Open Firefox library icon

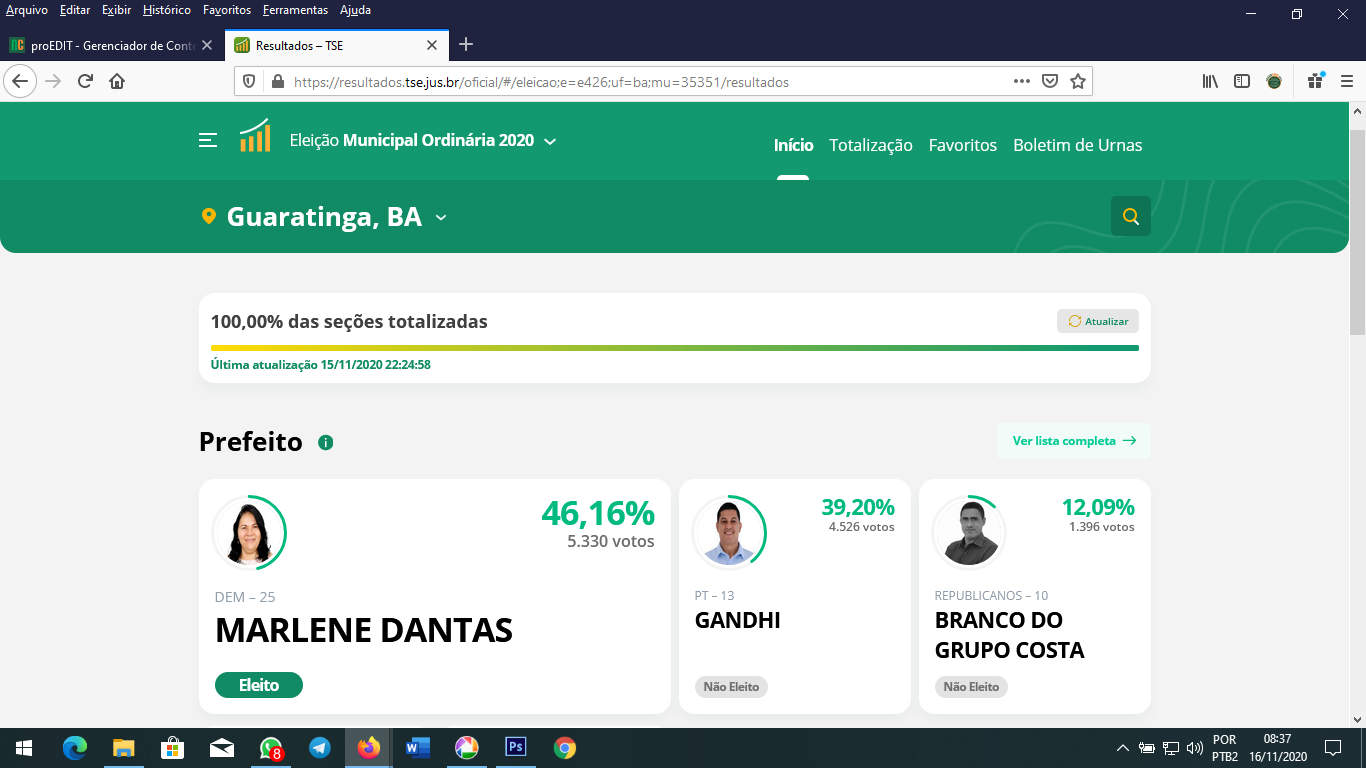[1210, 82]
